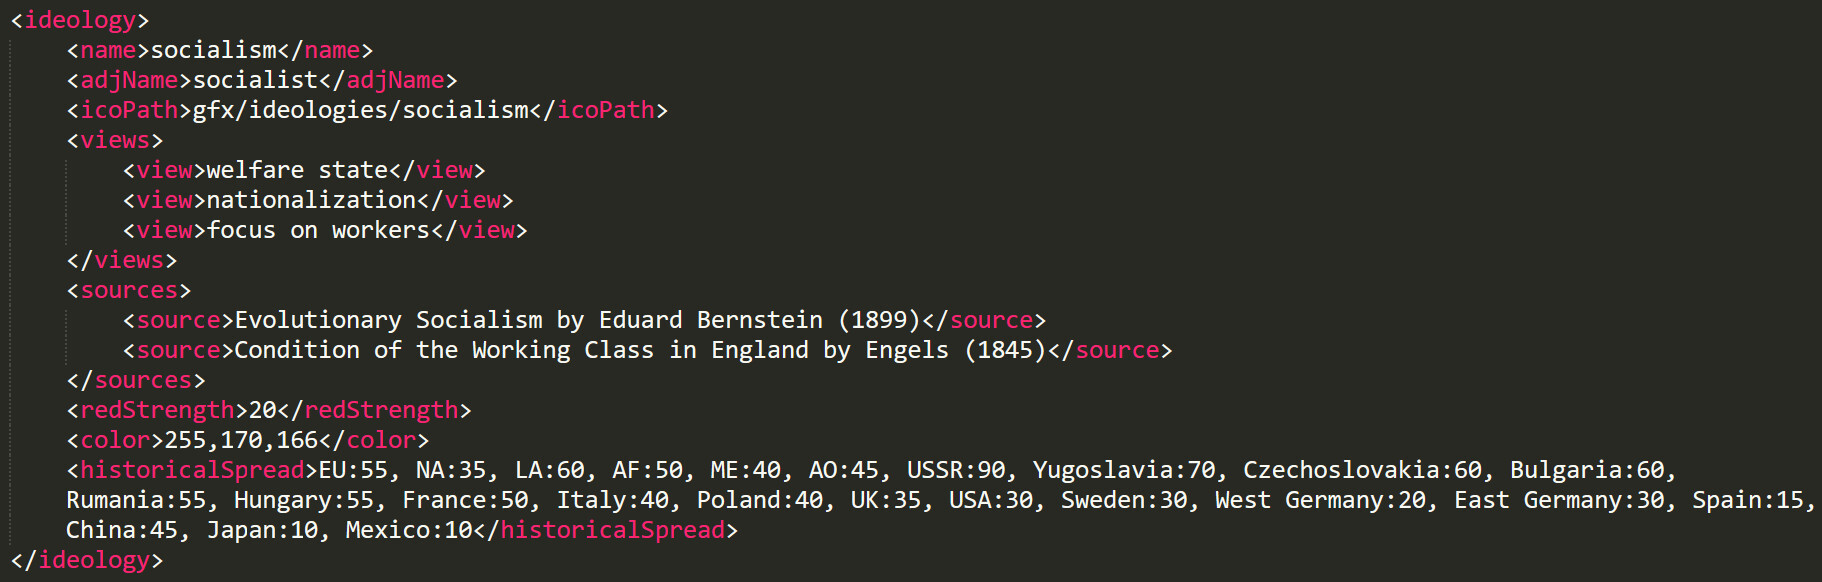Viewport: 1822px width, 582px height.
Task: Click the word 'nationalization'
Action: click(x=311, y=200)
